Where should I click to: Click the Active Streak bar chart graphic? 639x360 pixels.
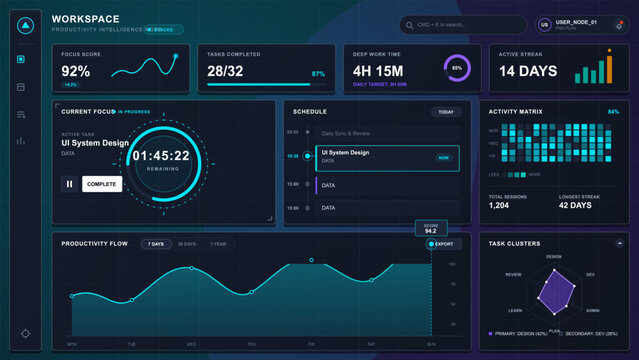[594, 66]
